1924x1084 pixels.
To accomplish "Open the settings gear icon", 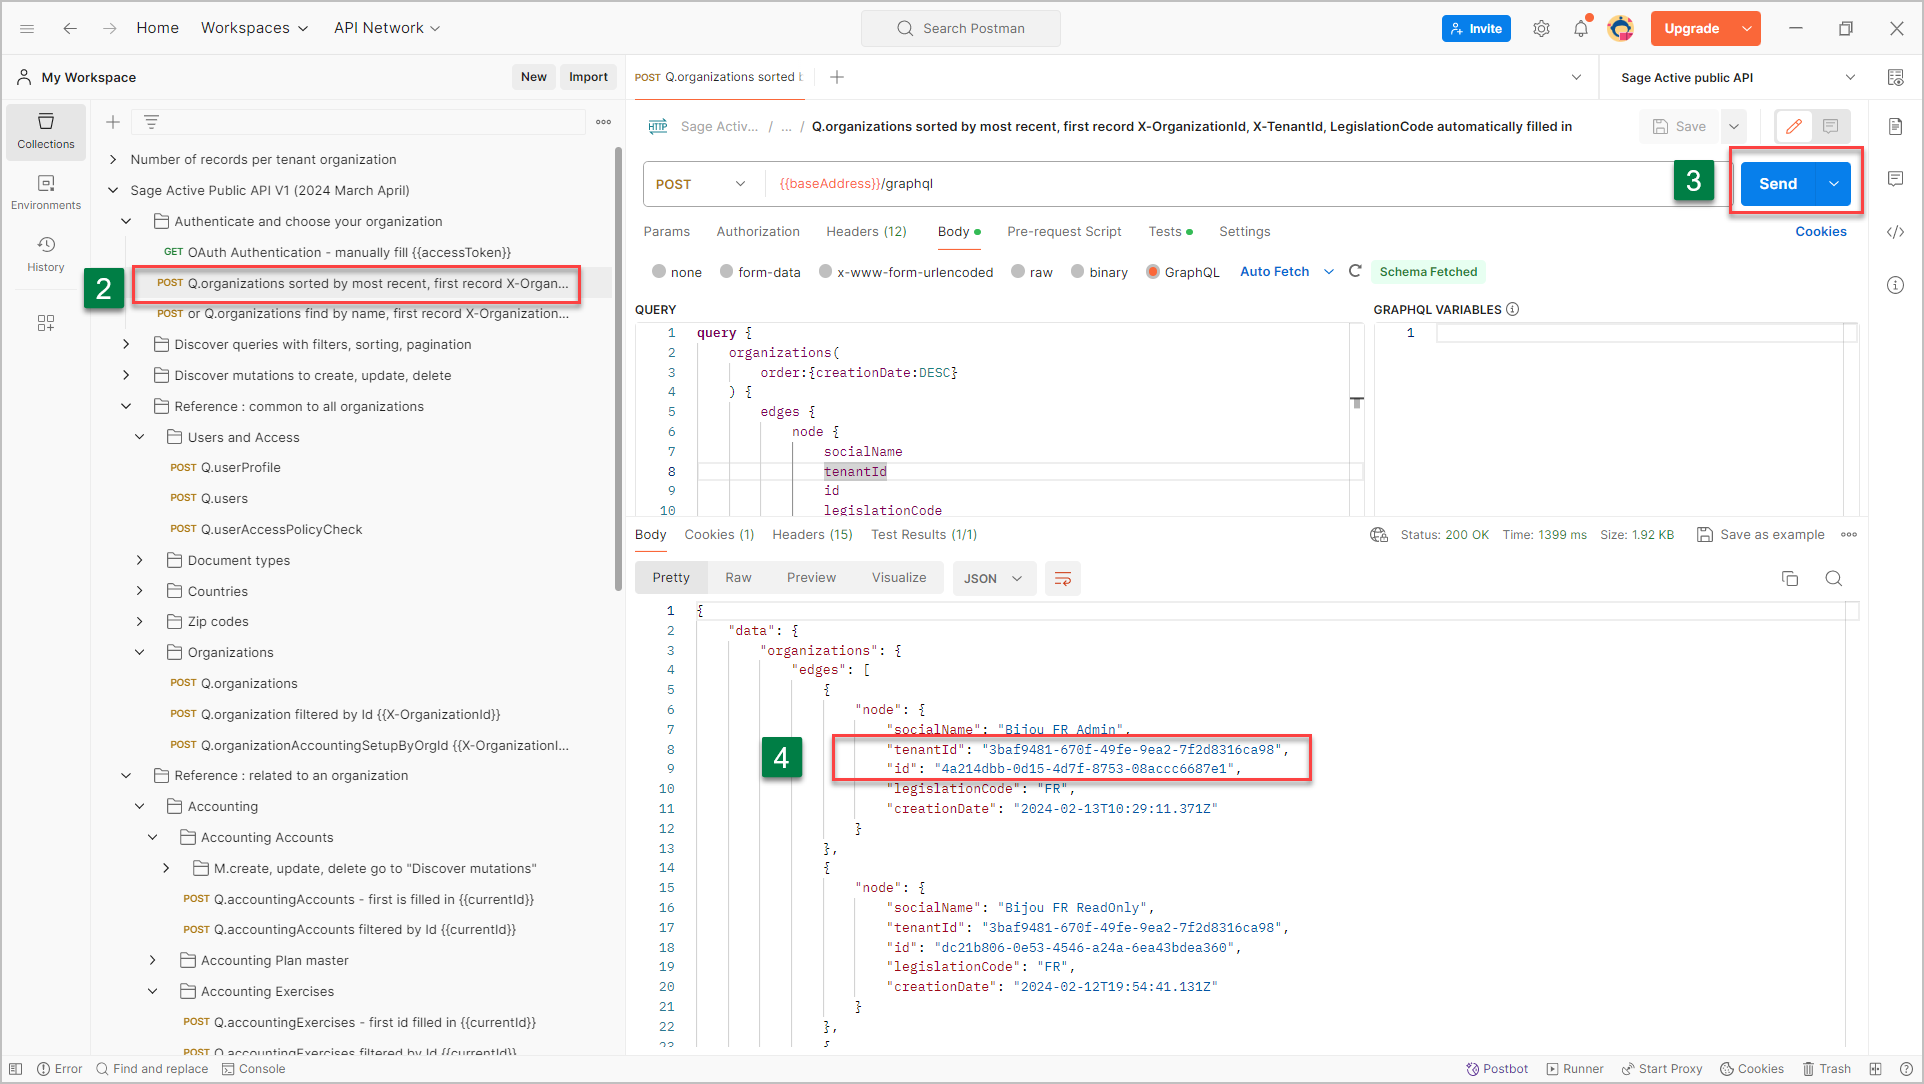I will (x=1541, y=28).
